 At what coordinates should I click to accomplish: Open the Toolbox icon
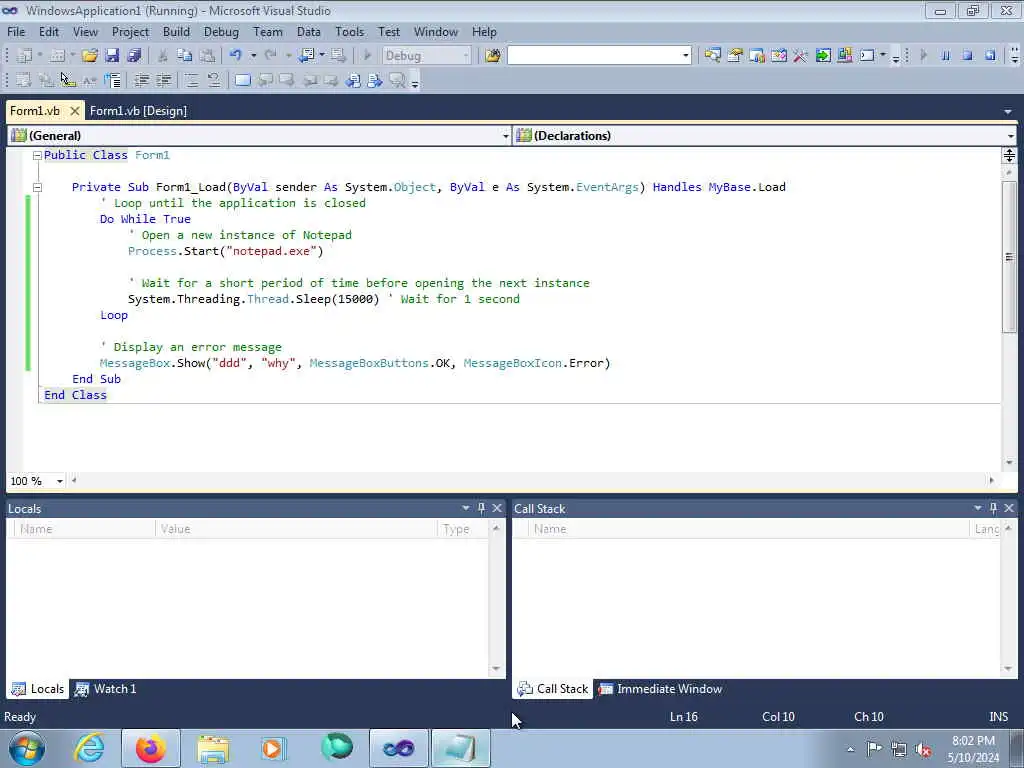pyautogui.click(x=801, y=56)
